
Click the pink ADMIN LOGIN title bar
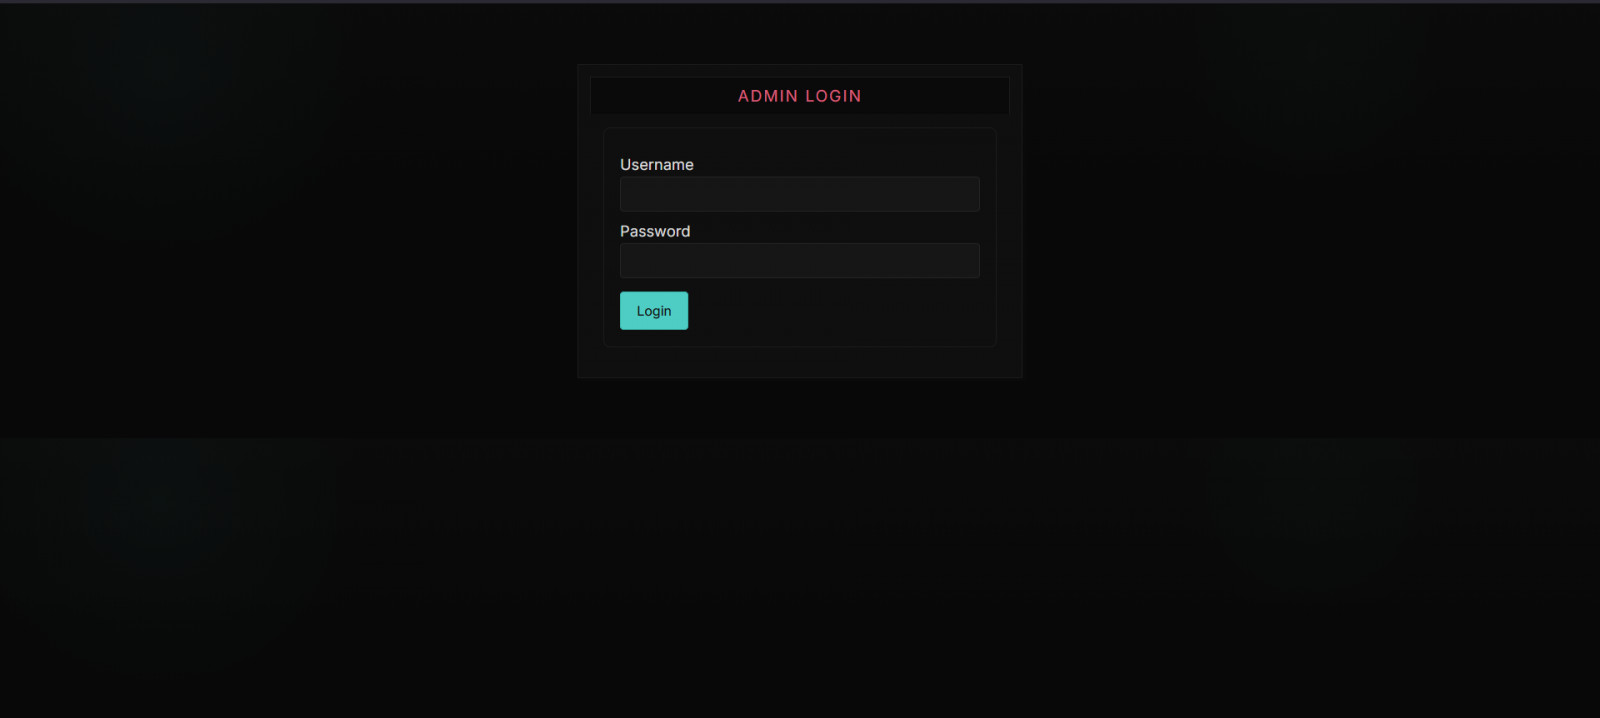point(799,96)
